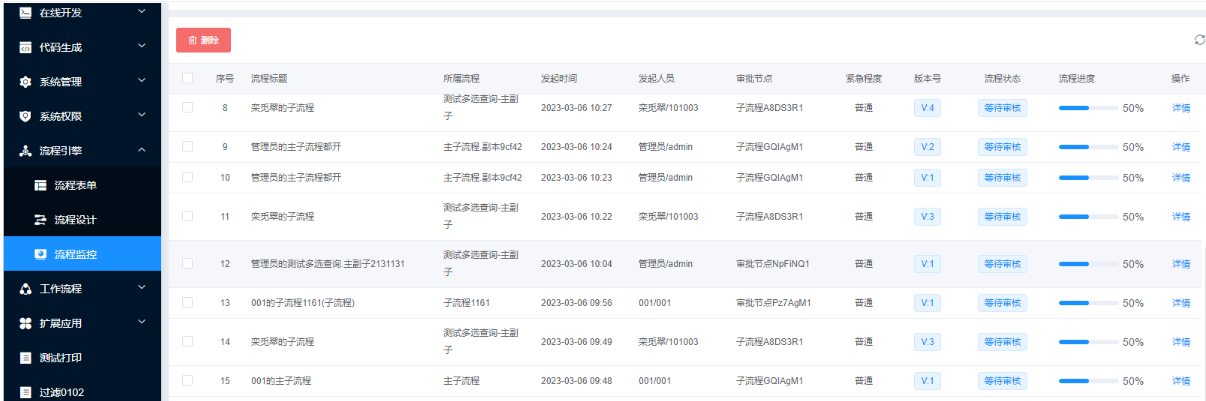Click the 流程状态 column header
The image size is (1206, 401).
click(1002, 78)
